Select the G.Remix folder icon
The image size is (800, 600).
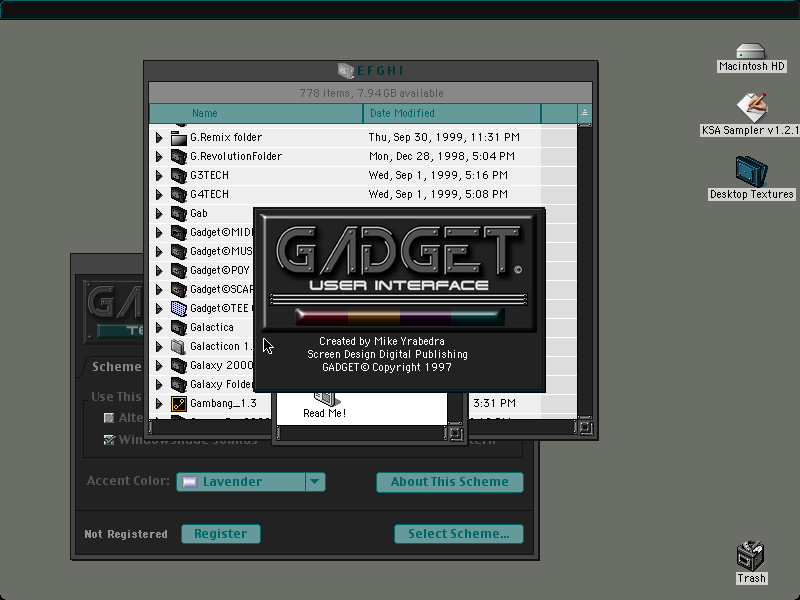[x=179, y=137]
